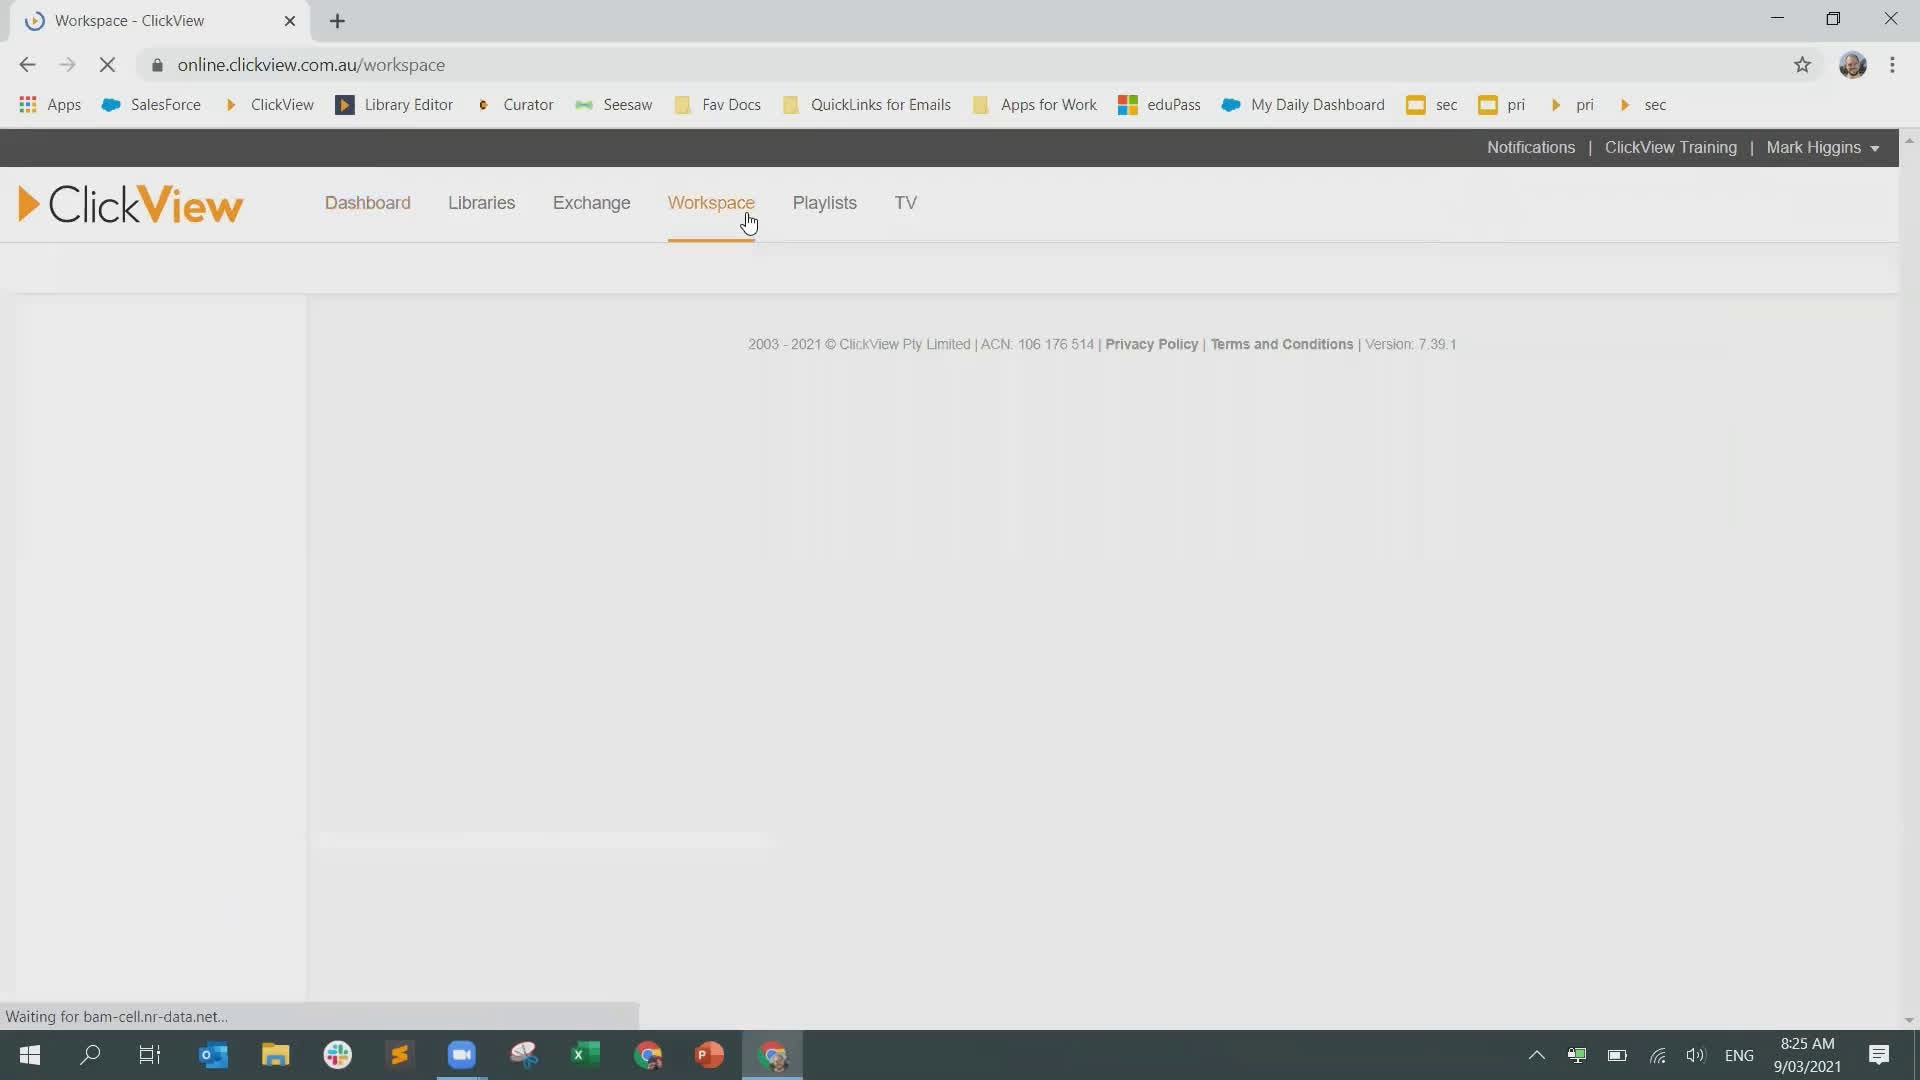Open the Fav Docs bookmark folder
Image resolution: width=1920 pixels, height=1080 pixels.
[x=718, y=105]
